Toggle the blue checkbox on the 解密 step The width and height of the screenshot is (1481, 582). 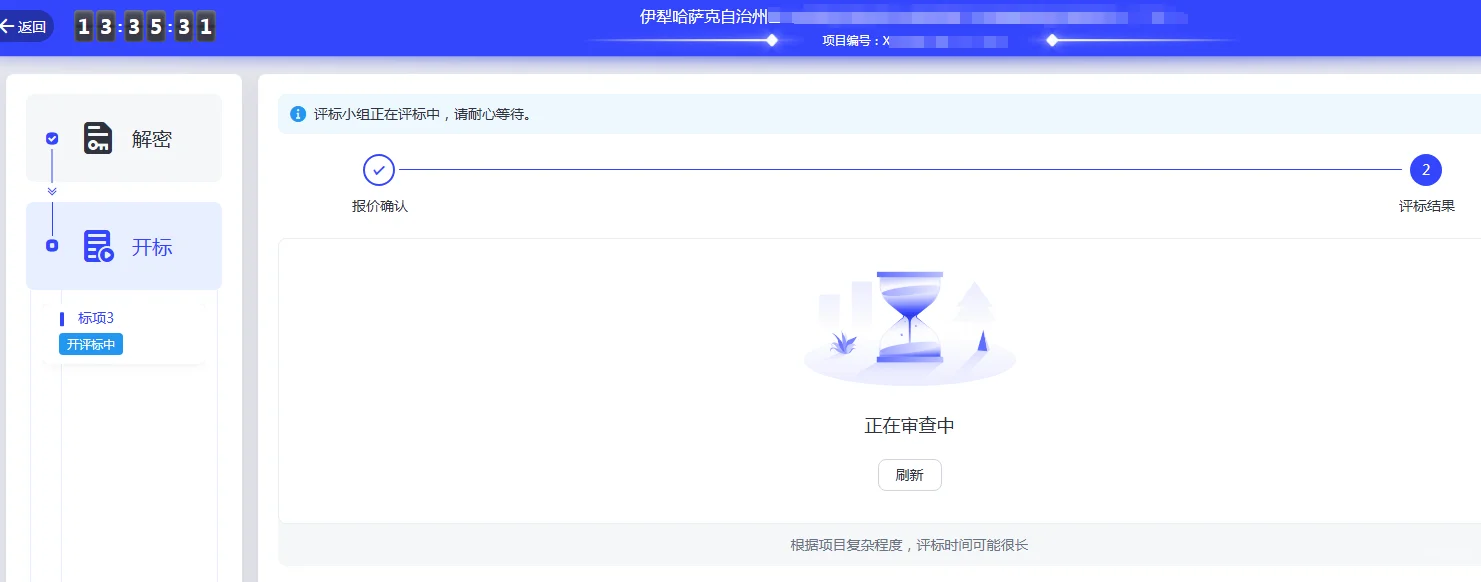click(51, 139)
